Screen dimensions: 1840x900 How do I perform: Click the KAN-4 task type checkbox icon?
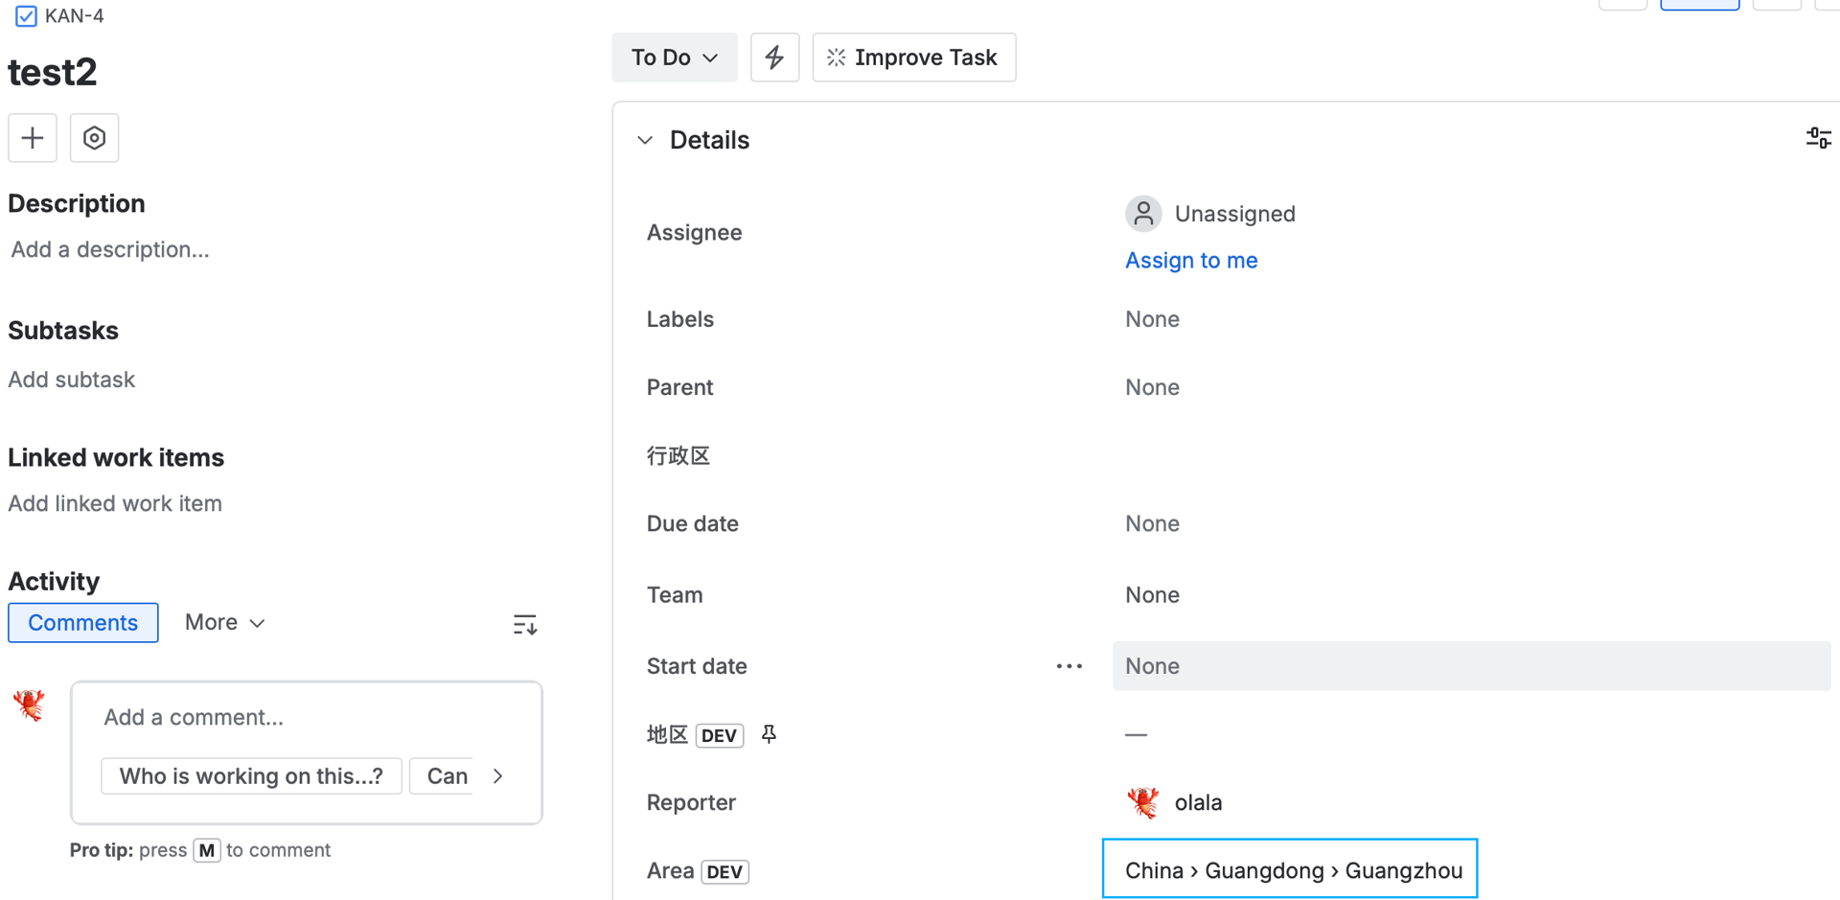(26, 16)
